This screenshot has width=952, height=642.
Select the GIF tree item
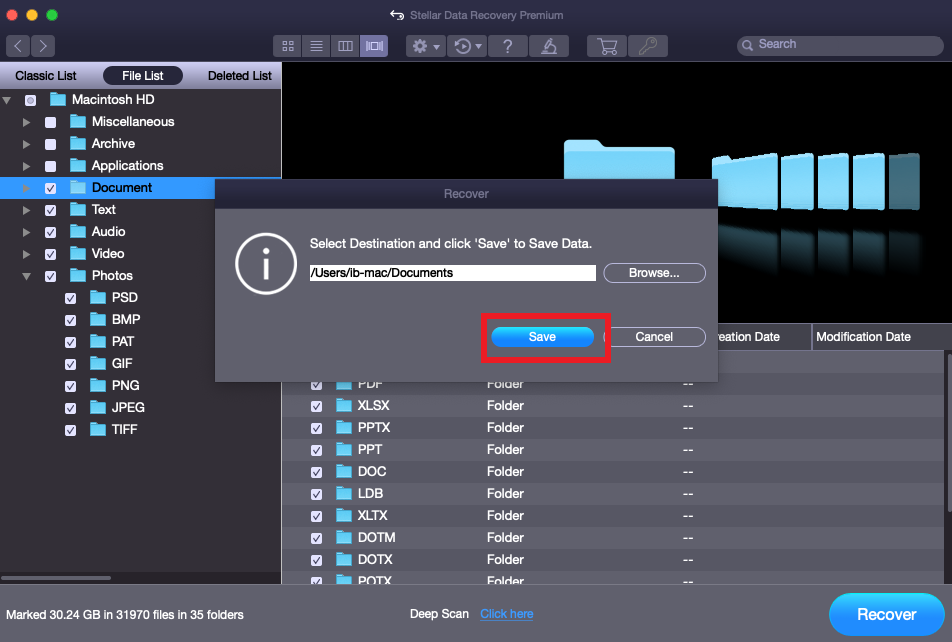(x=121, y=363)
